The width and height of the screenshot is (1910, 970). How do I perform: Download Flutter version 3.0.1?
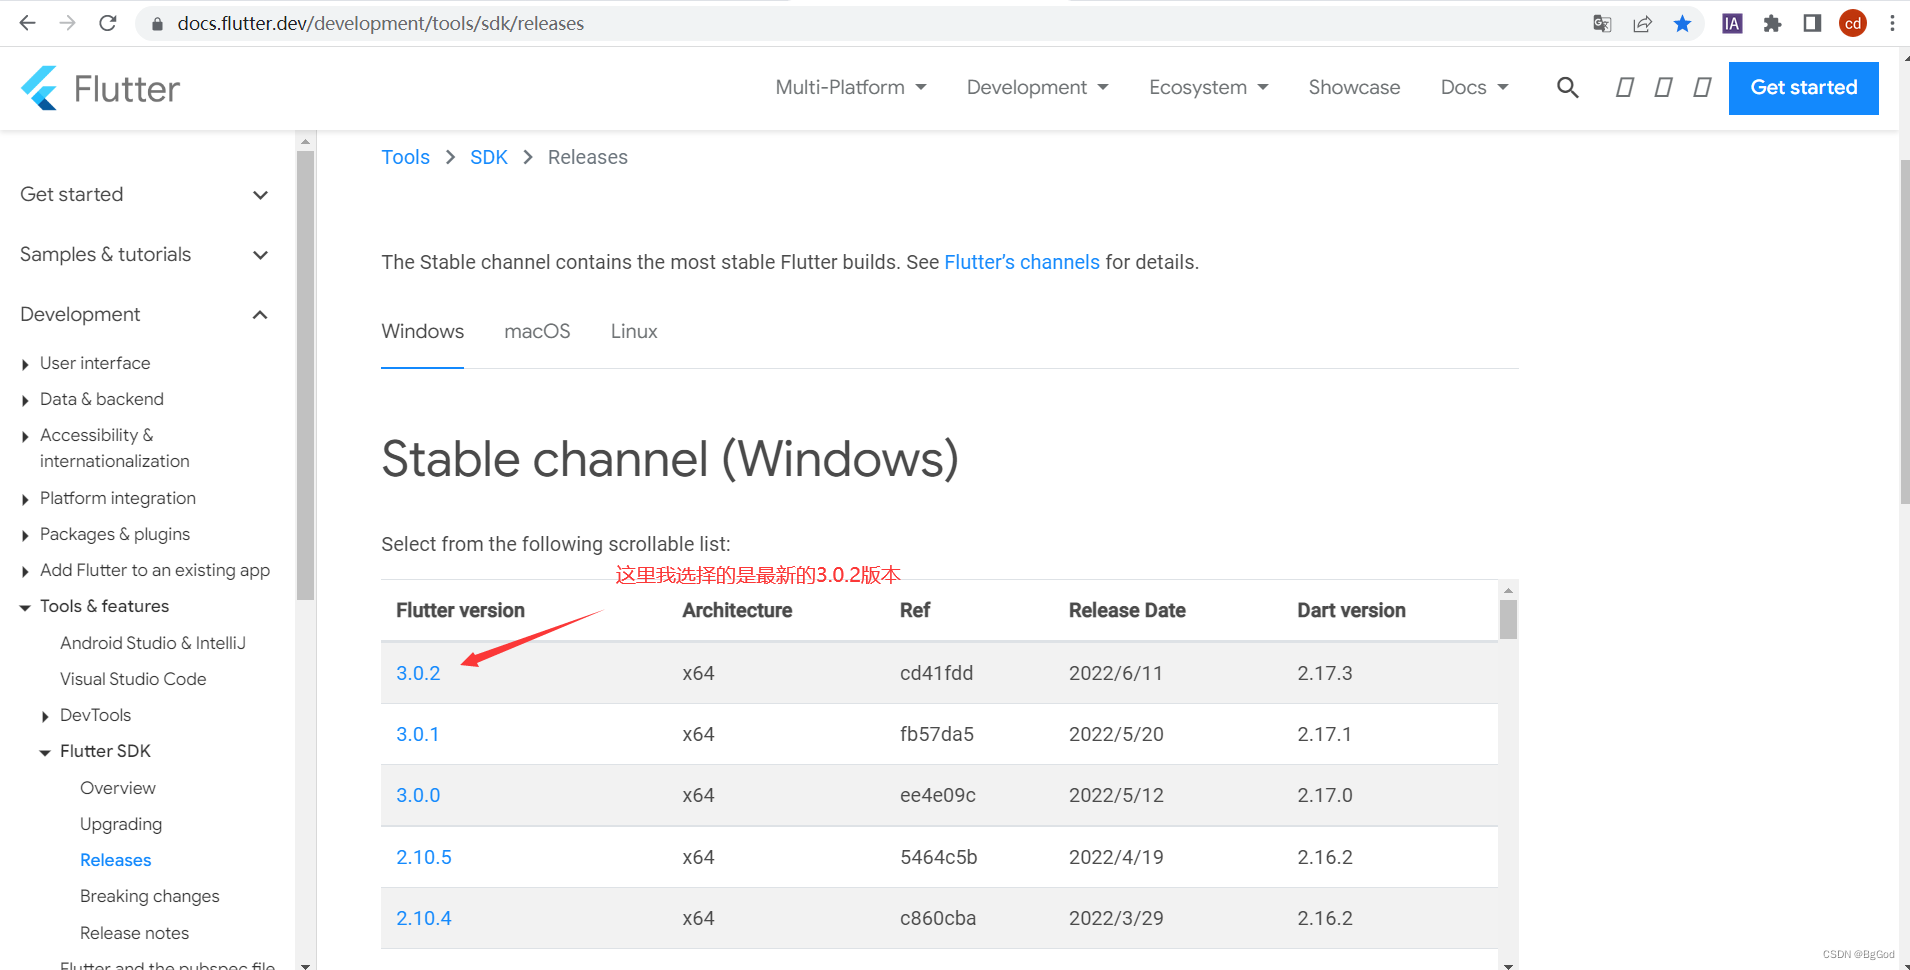[418, 734]
